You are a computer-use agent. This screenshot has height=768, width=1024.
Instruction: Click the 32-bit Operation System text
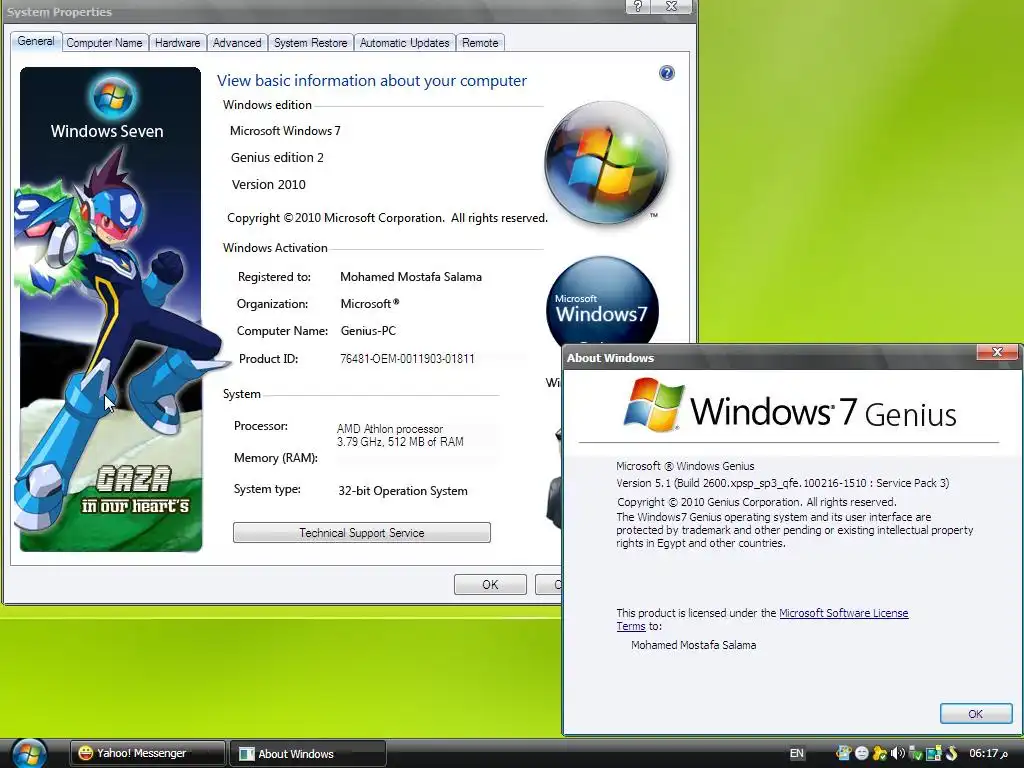click(403, 491)
